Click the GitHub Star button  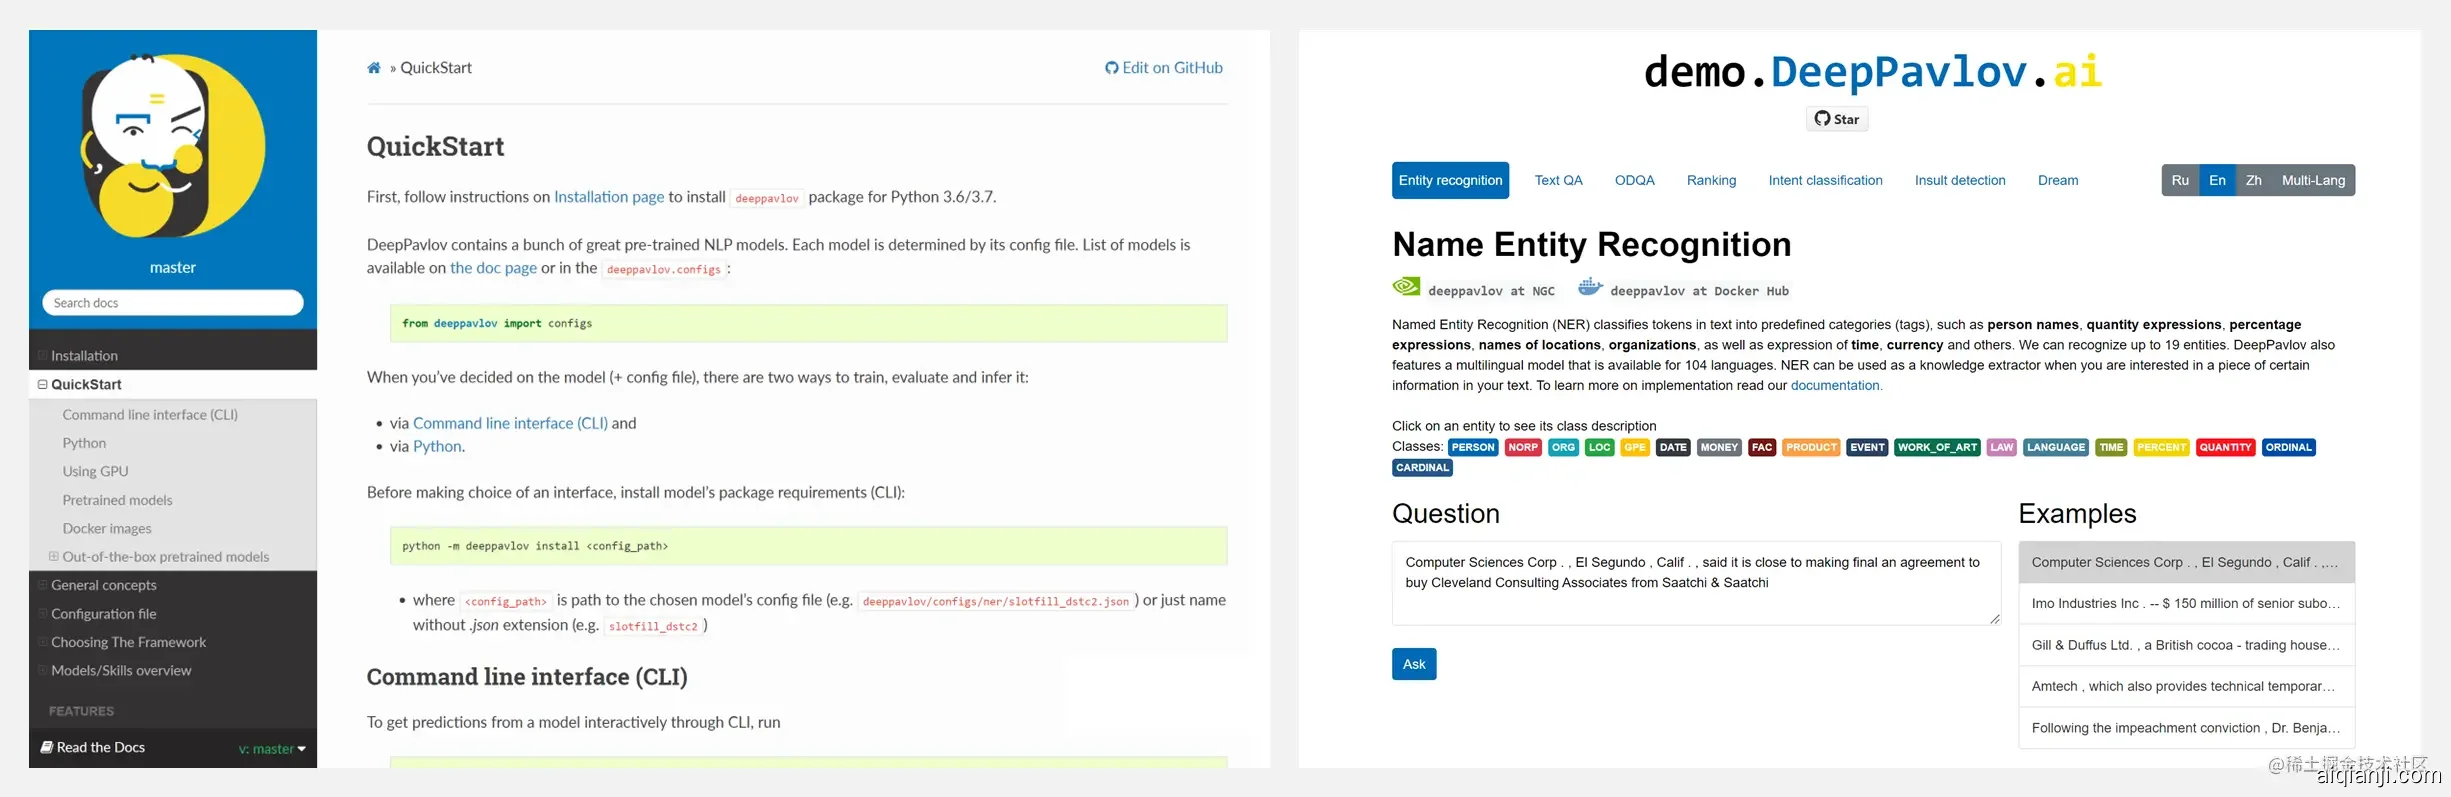coord(1837,119)
